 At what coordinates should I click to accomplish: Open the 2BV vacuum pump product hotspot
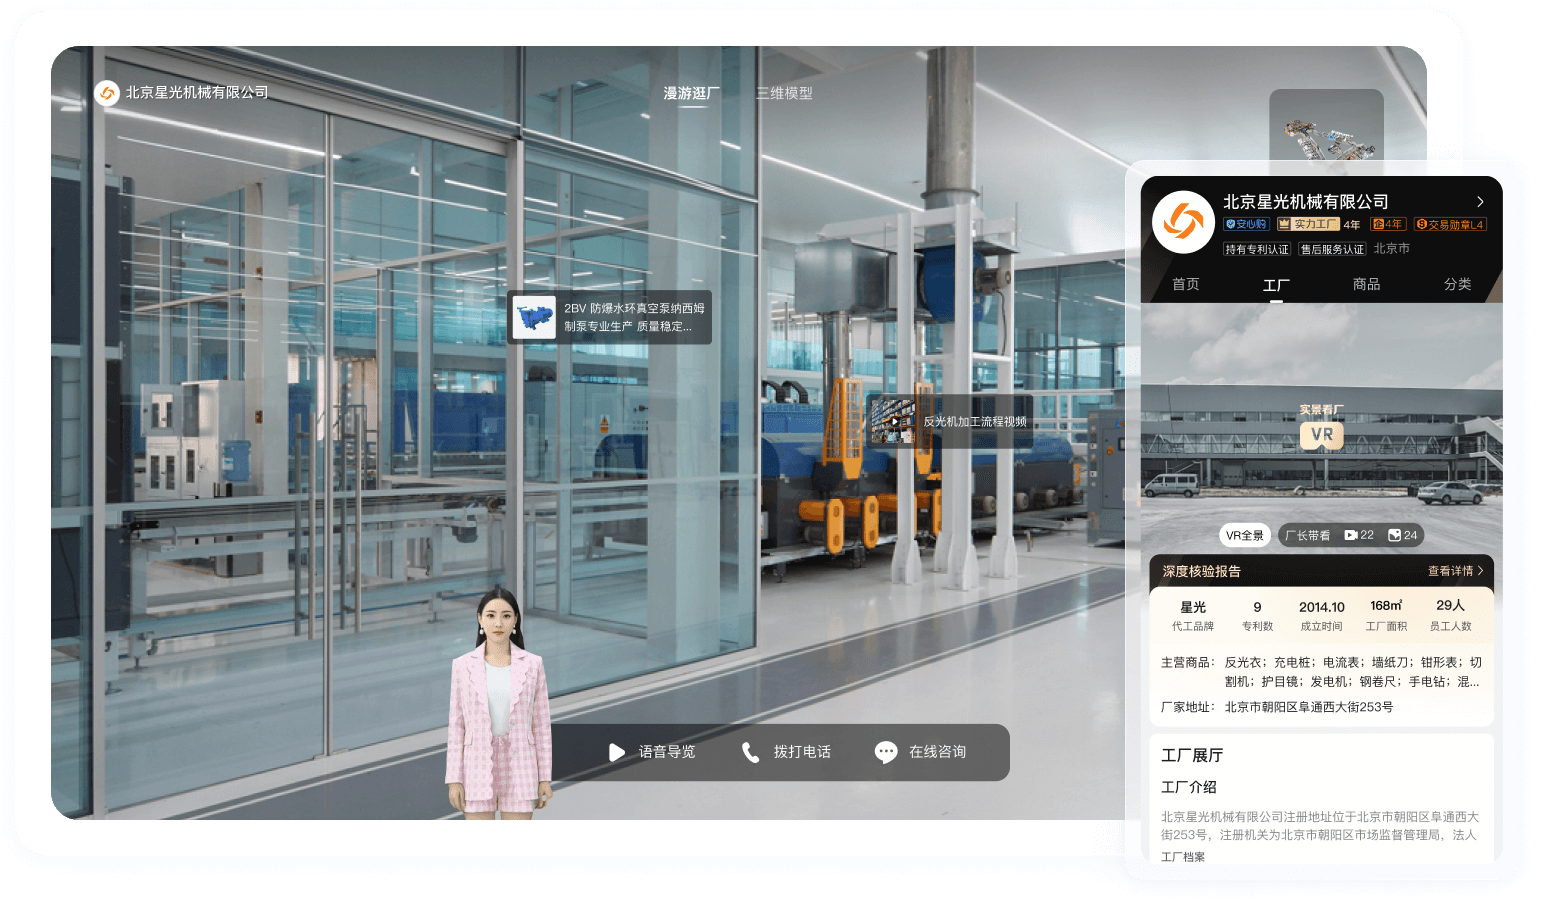(x=609, y=318)
